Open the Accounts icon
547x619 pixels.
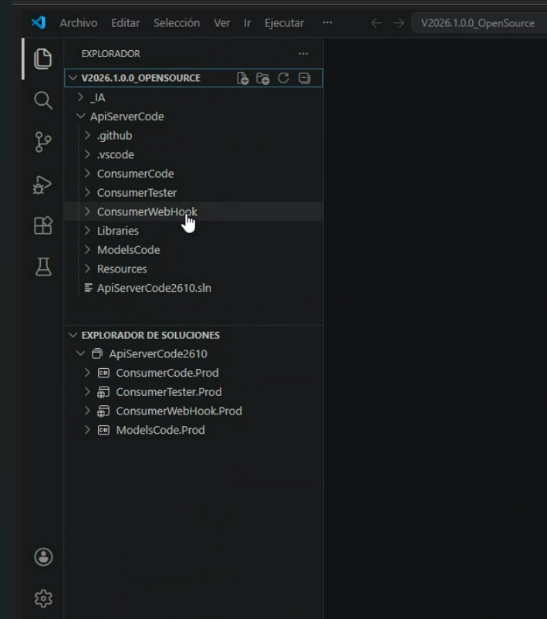(x=43, y=557)
